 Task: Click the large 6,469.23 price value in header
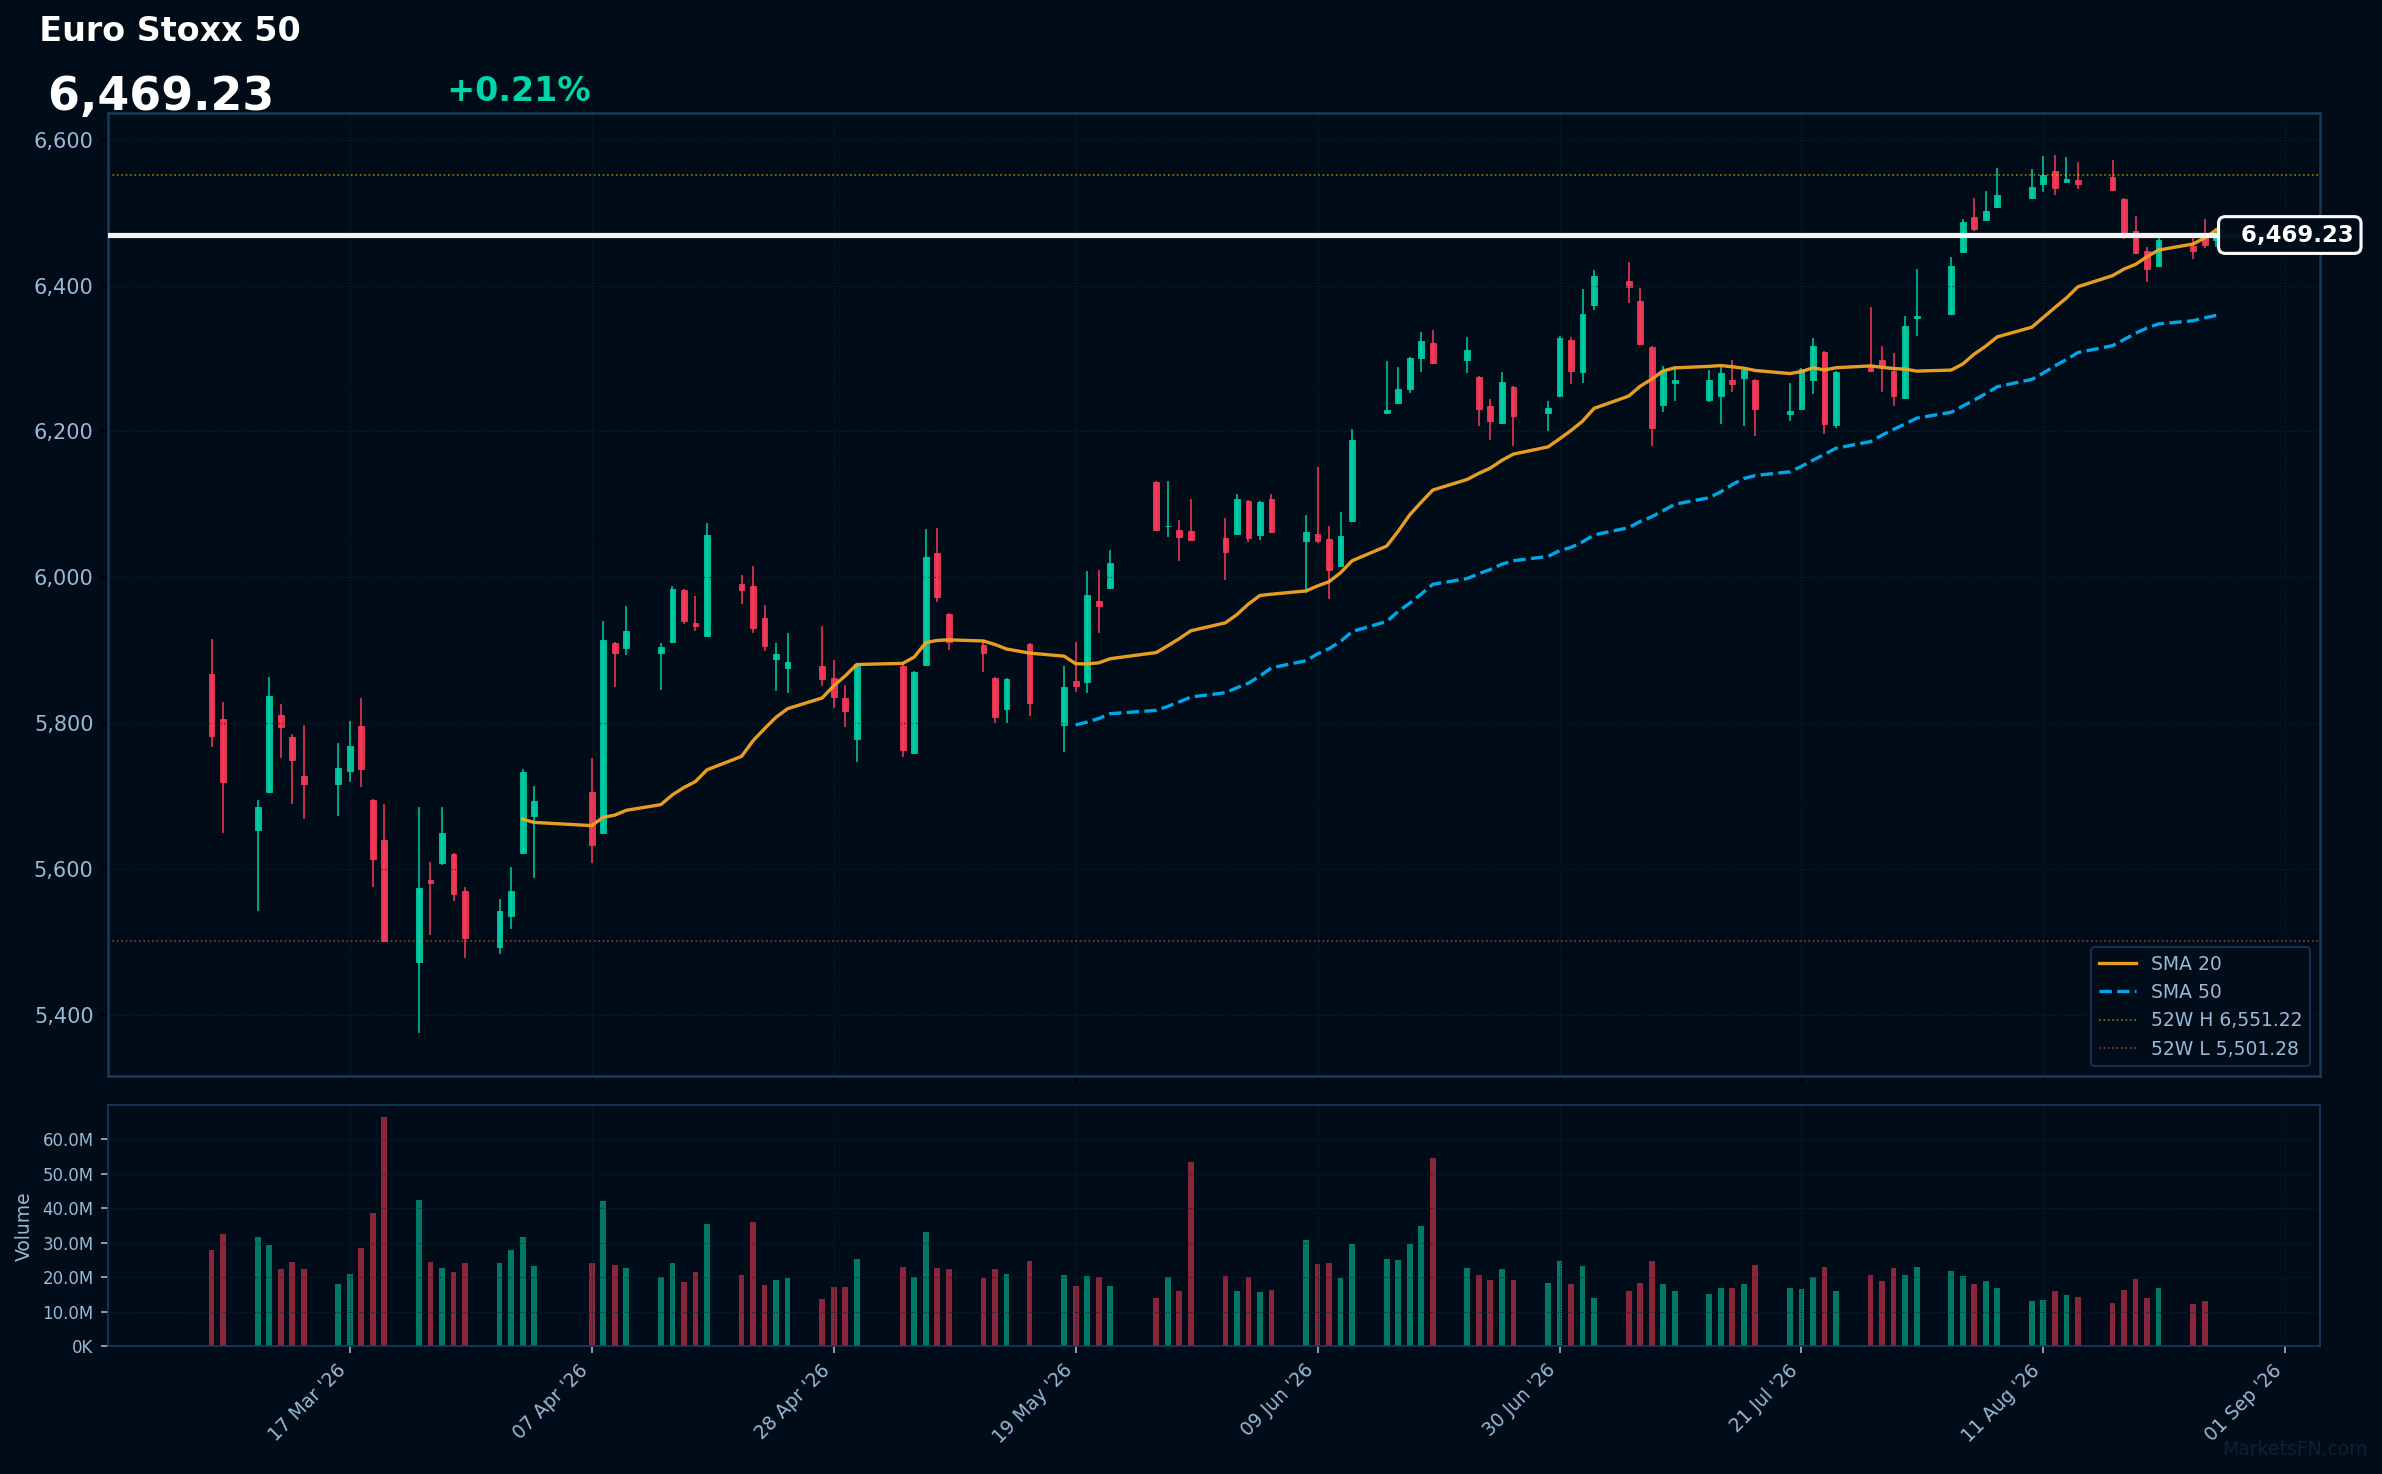point(161,95)
